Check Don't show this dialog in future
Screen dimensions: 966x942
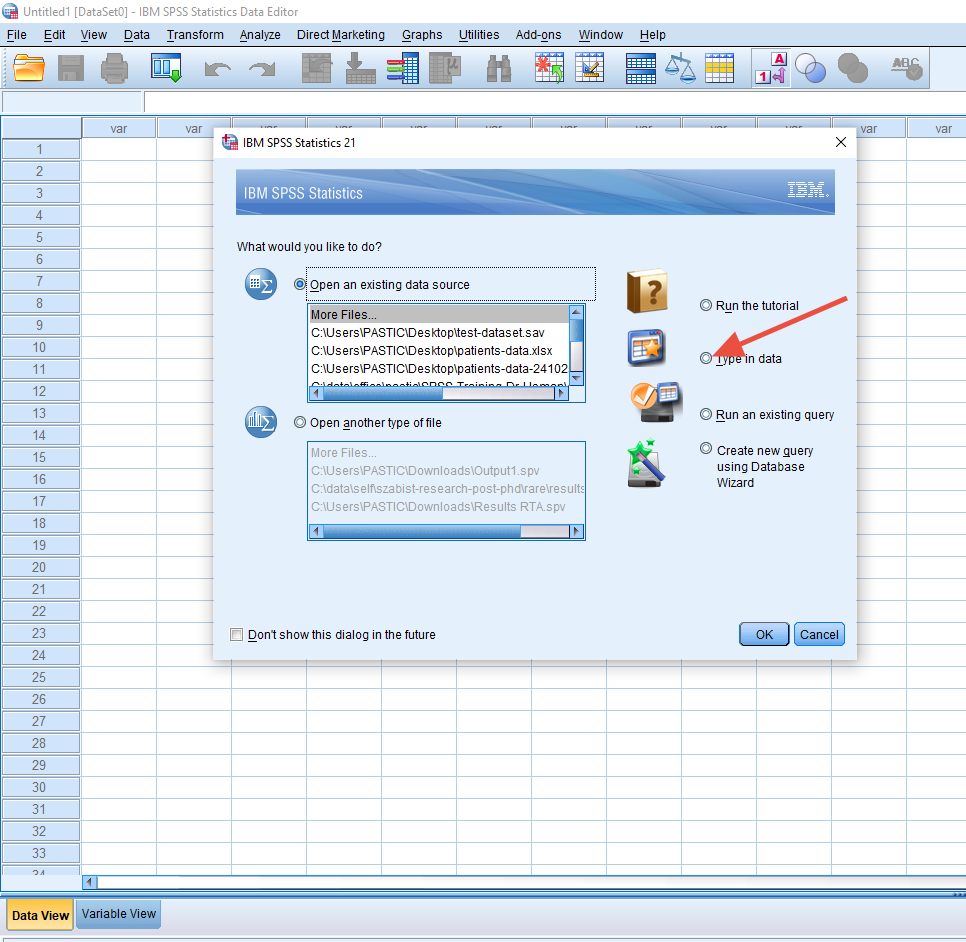pos(237,635)
